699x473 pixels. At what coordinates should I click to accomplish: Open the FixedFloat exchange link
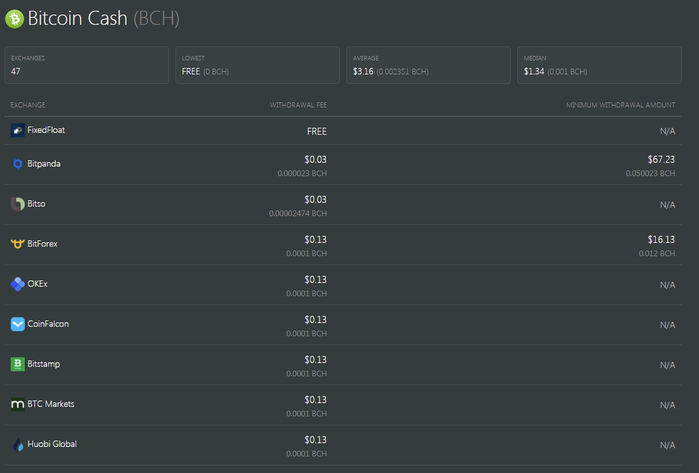click(x=46, y=130)
